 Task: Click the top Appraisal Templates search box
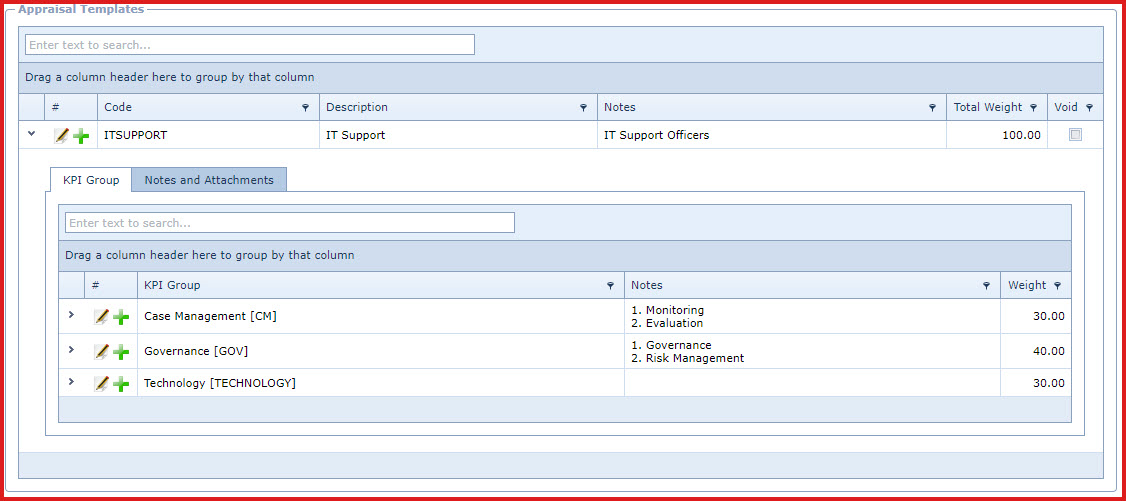(249, 45)
